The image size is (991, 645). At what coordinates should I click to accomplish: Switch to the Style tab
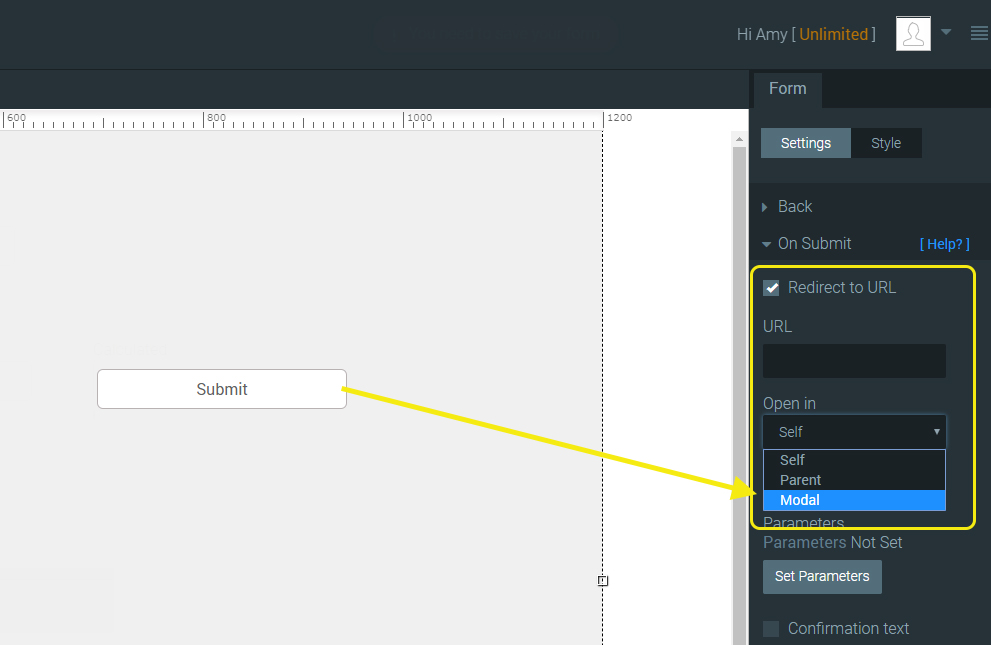point(886,143)
